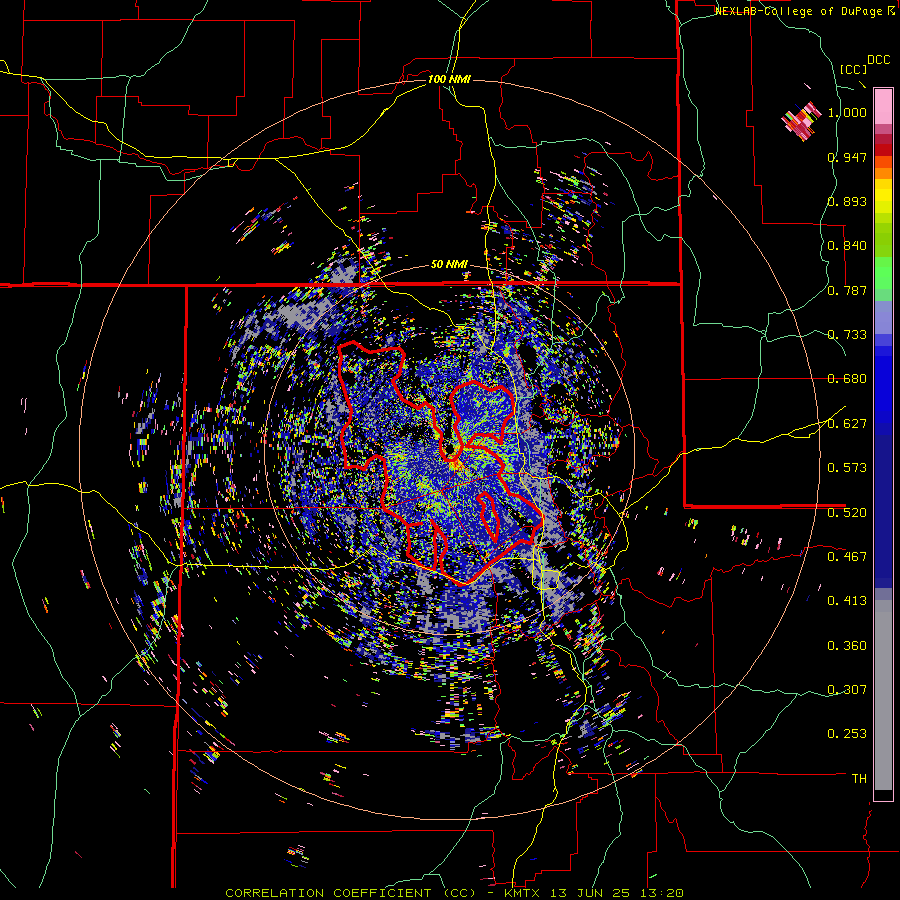Image resolution: width=900 pixels, height=900 pixels.
Task: Select the 0.787 scale value
Action: (x=847, y=290)
